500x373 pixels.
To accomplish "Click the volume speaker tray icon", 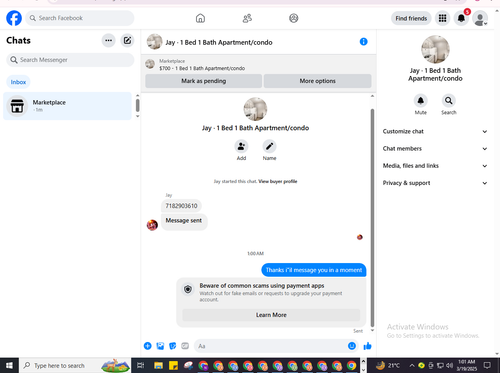I will pos(450,365).
